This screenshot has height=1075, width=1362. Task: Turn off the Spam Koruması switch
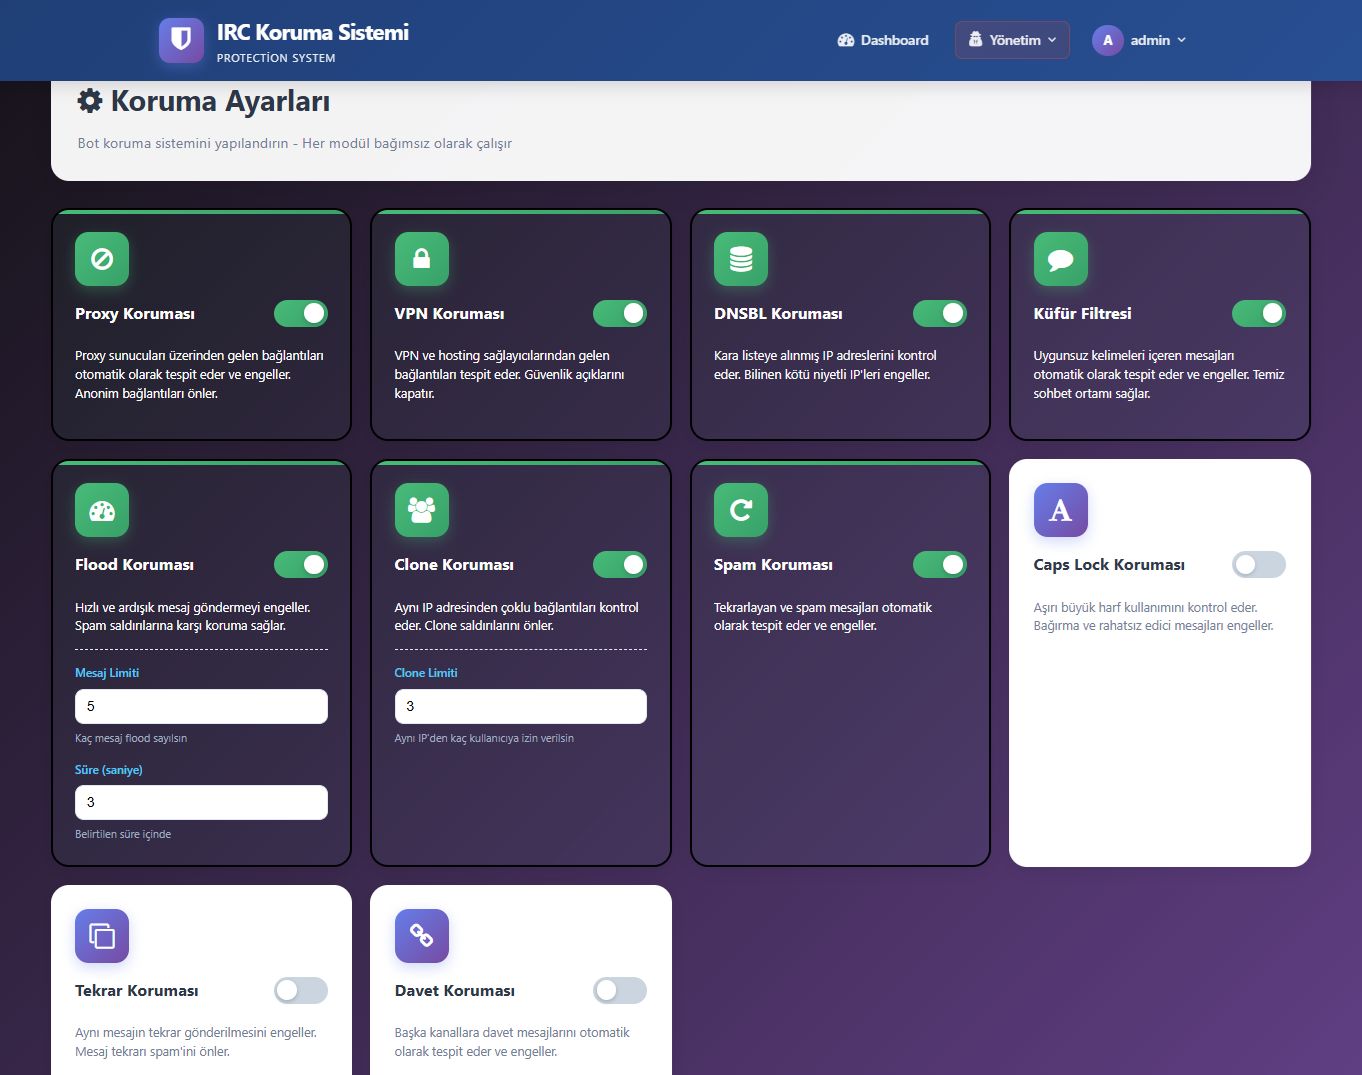click(939, 565)
